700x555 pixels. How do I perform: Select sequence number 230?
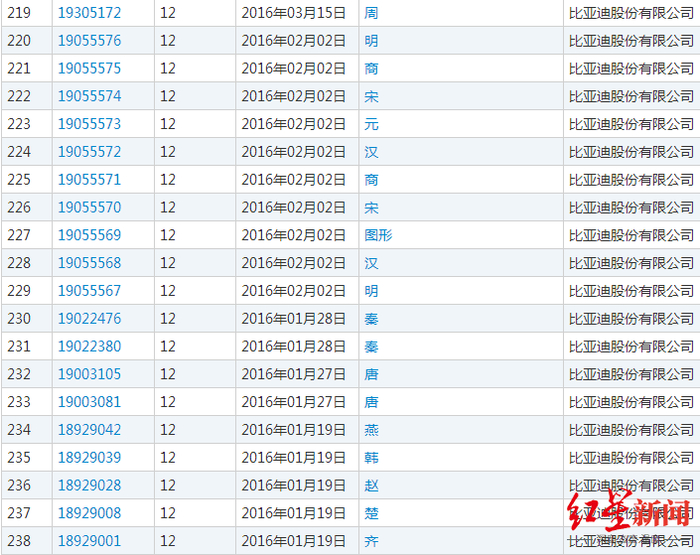(19, 318)
